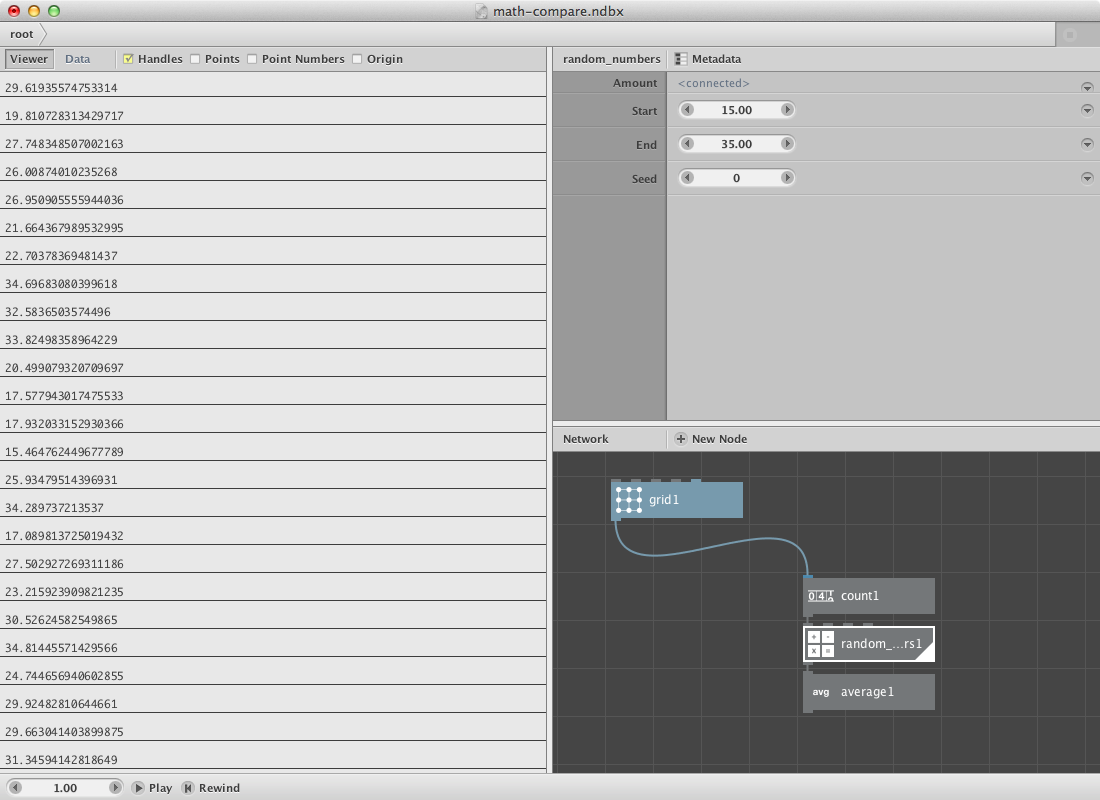Increase the End value with right arrow
Viewport: 1100px width, 800px height.
point(787,144)
